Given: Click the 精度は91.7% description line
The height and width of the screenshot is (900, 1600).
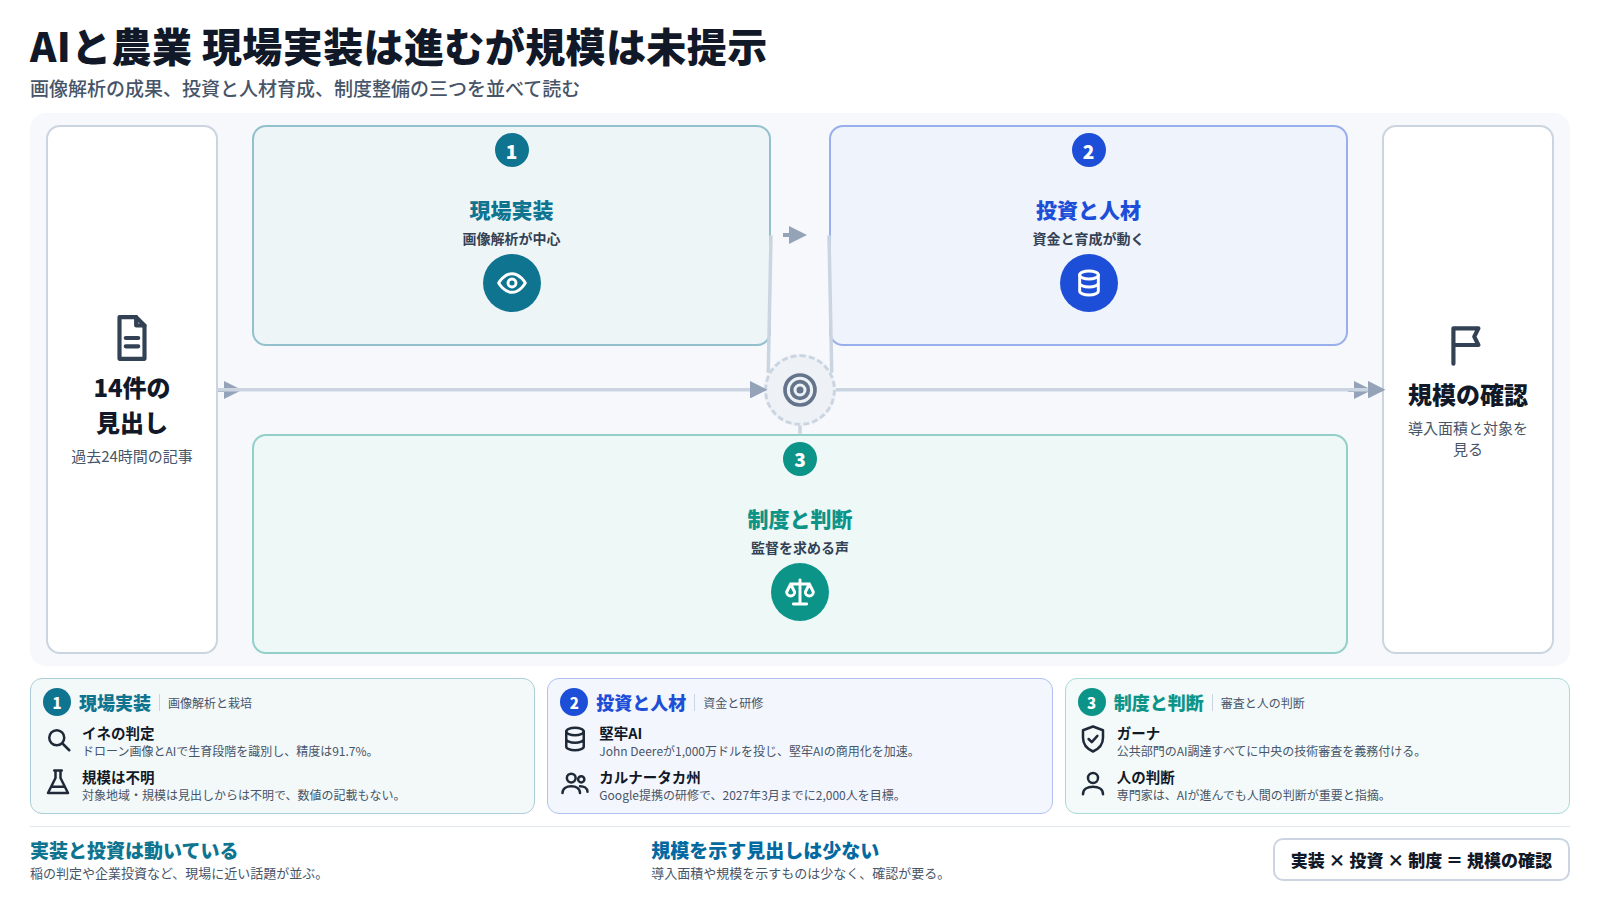Looking at the screenshot, I should click(x=229, y=752).
